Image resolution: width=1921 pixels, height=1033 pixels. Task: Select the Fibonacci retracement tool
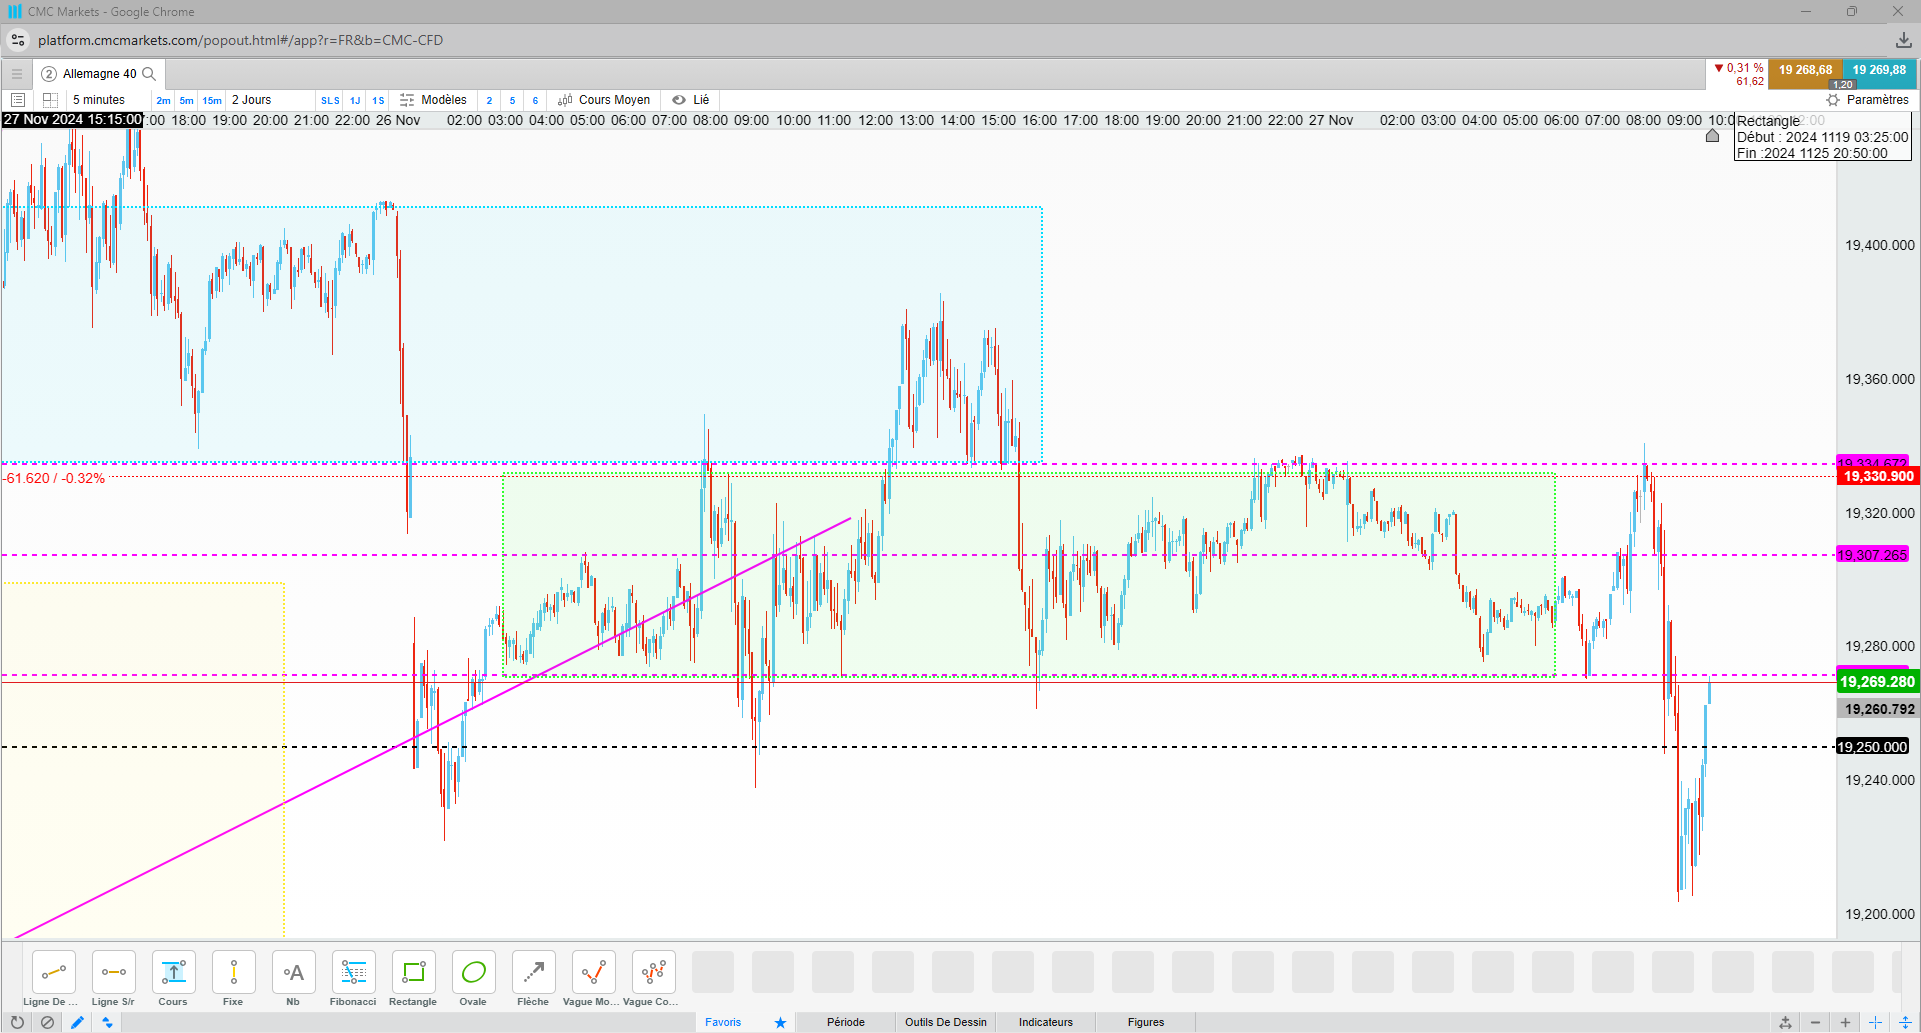click(353, 973)
